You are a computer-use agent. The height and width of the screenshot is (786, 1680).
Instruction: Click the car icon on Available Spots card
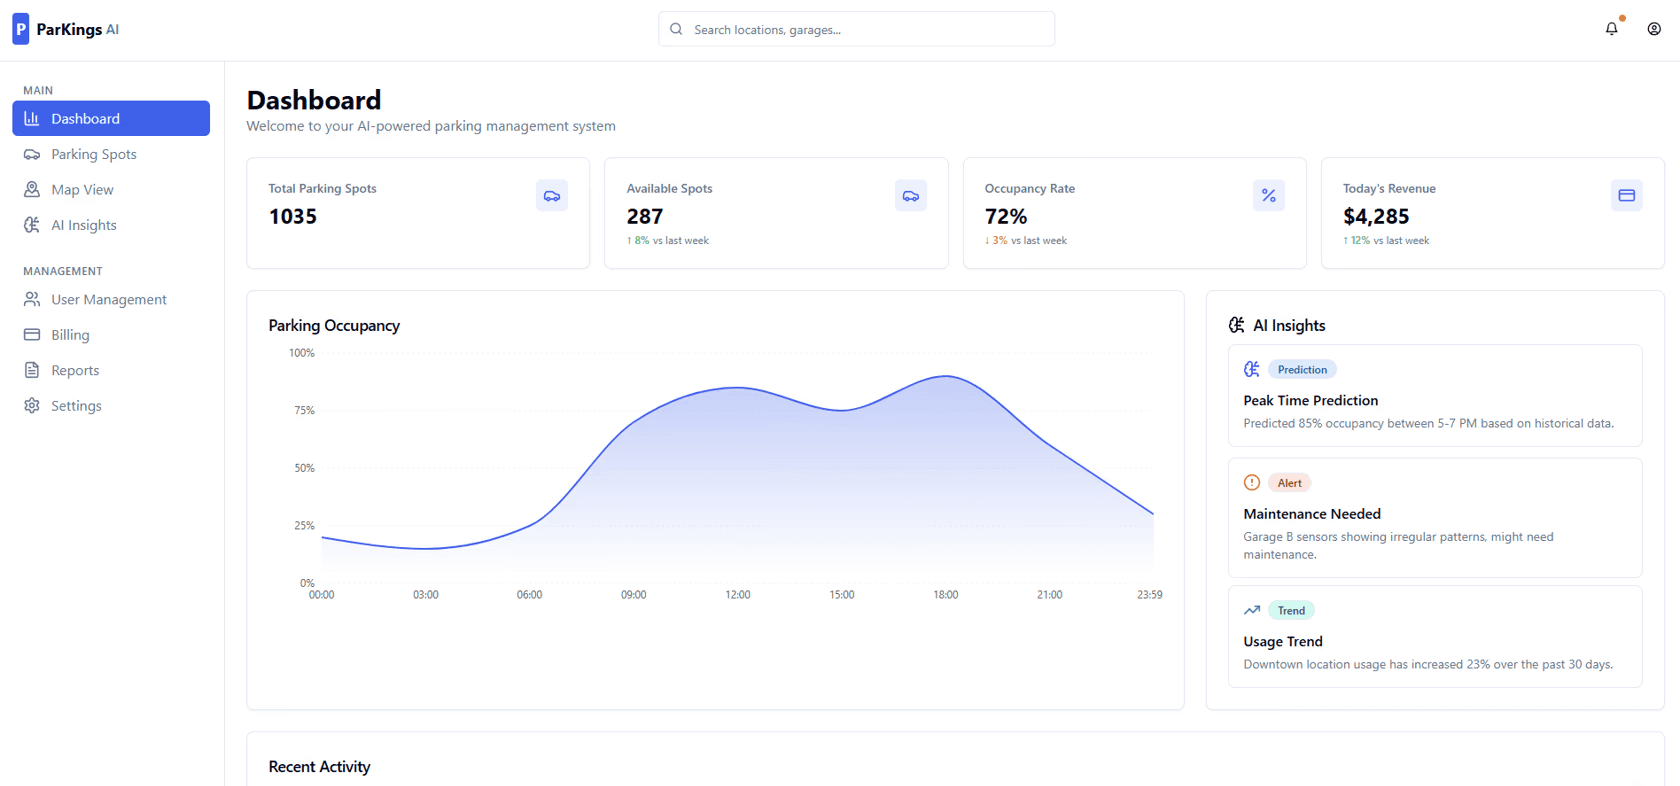[911, 196]
